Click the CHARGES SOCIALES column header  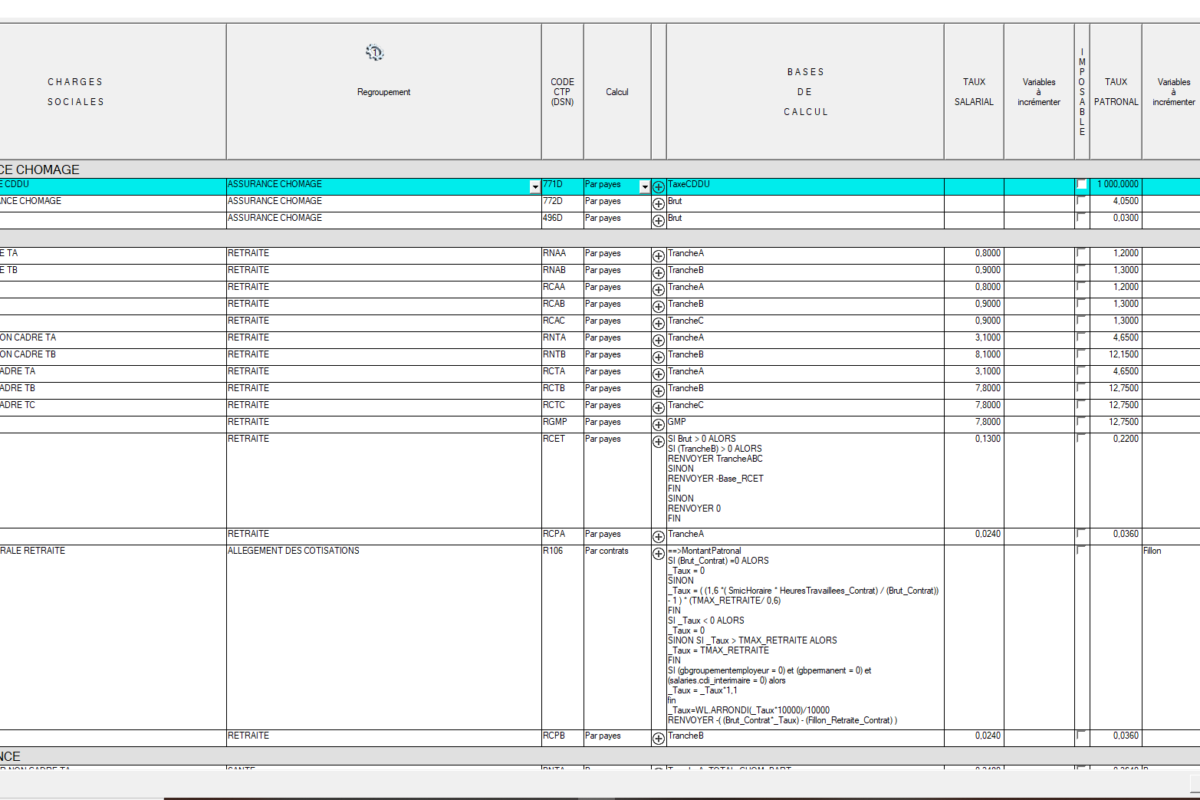(x=75, y=92)
